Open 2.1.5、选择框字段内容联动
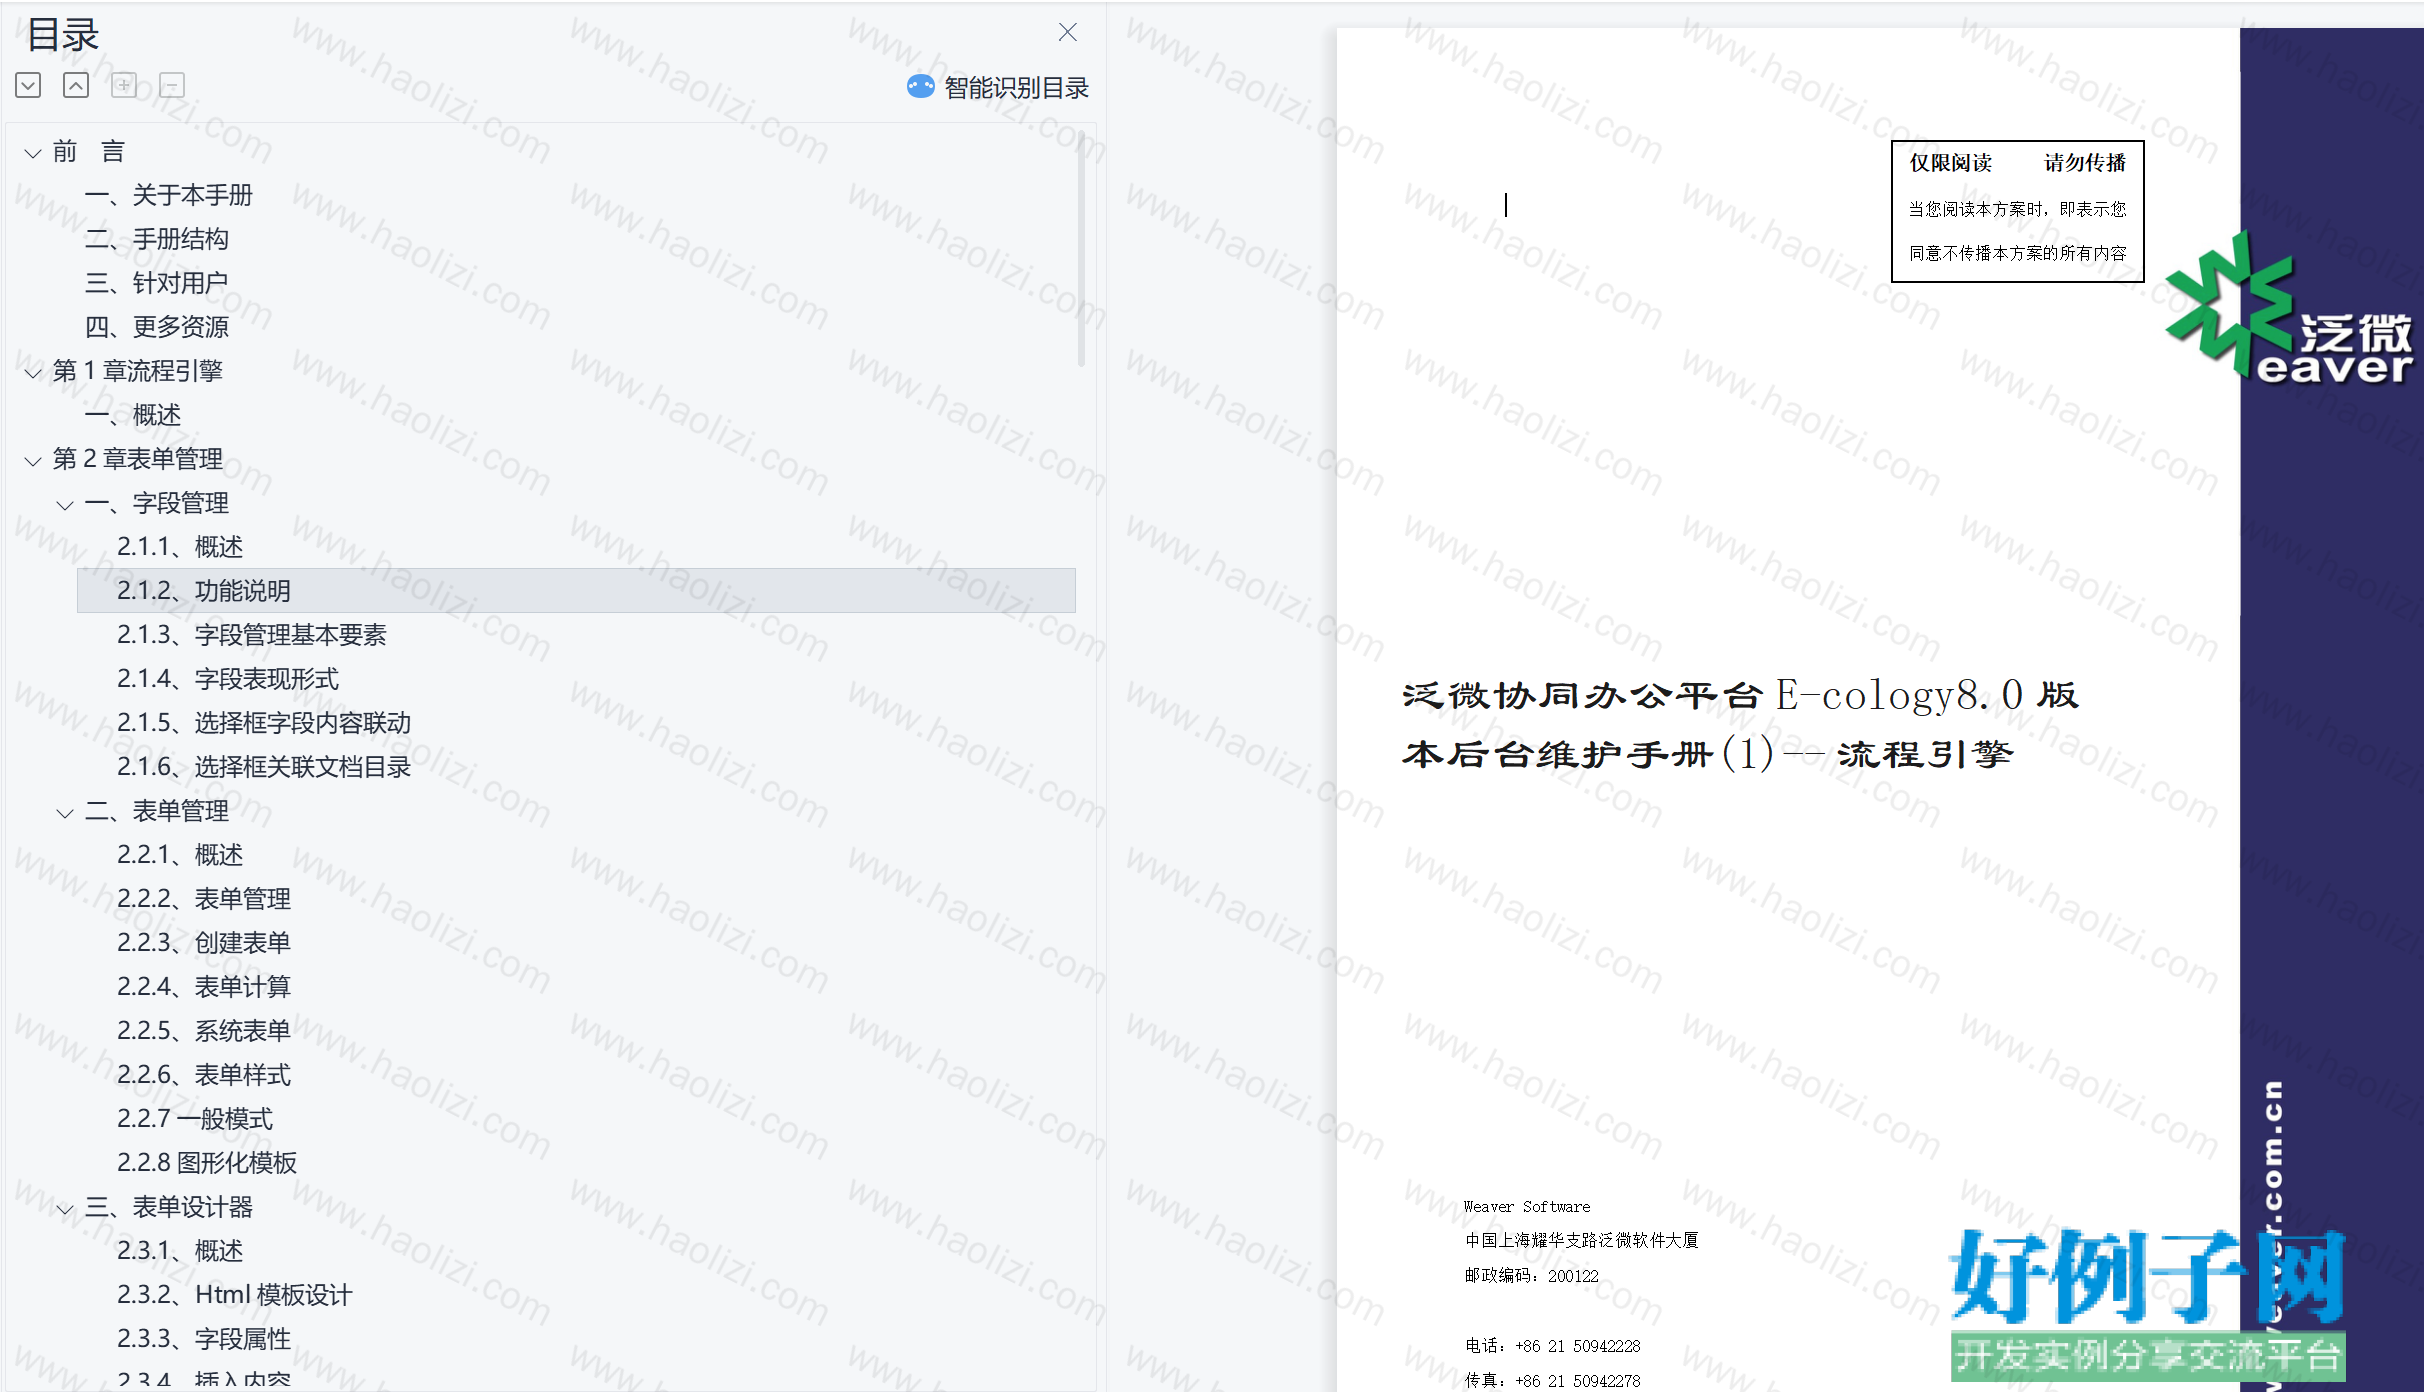 pyautogui.click(x=264, y=723)
